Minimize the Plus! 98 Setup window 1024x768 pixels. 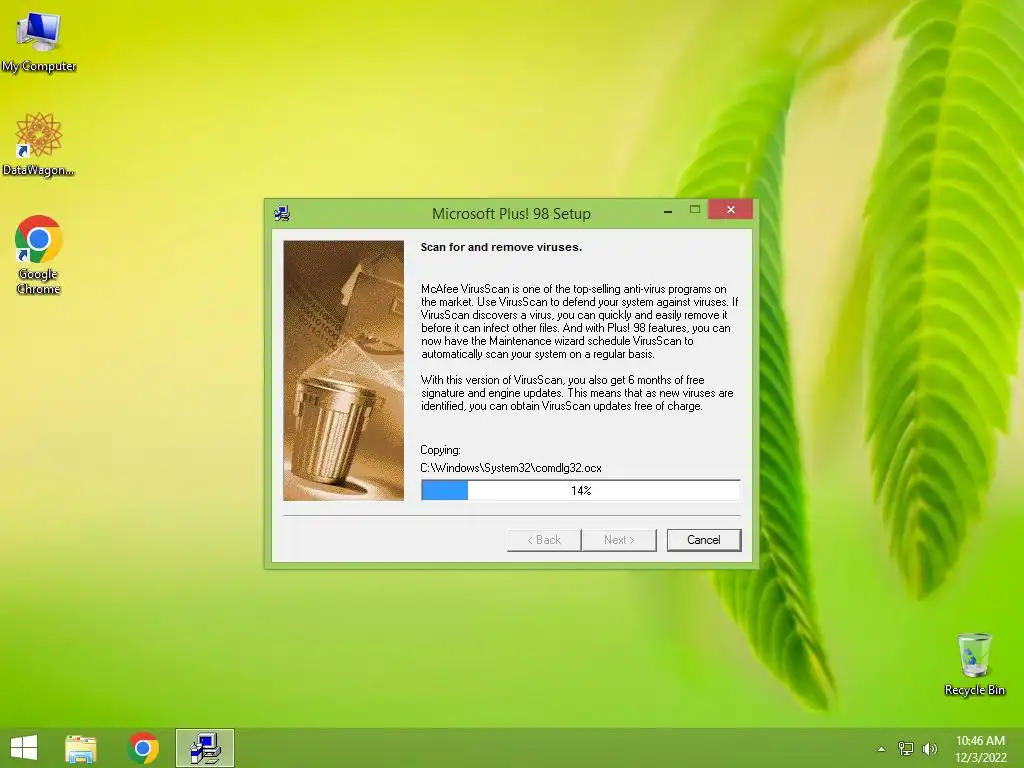tap(667, 211)
